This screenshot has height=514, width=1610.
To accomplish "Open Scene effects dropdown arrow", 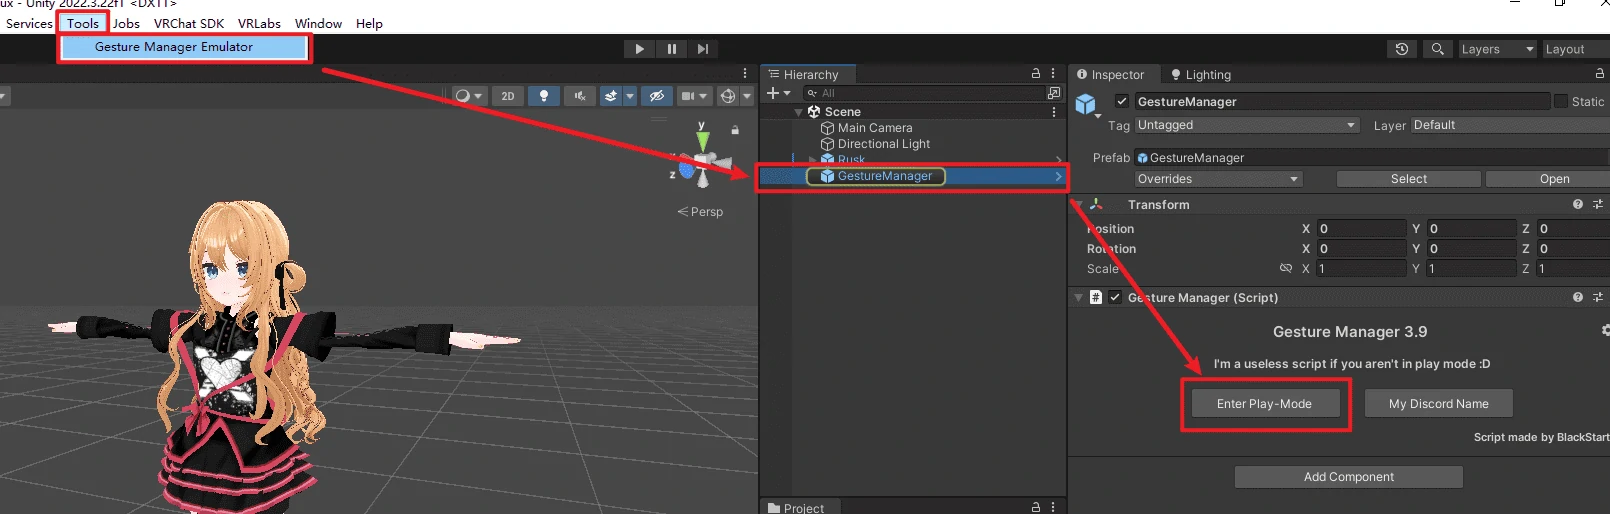I will pos(629,96).
